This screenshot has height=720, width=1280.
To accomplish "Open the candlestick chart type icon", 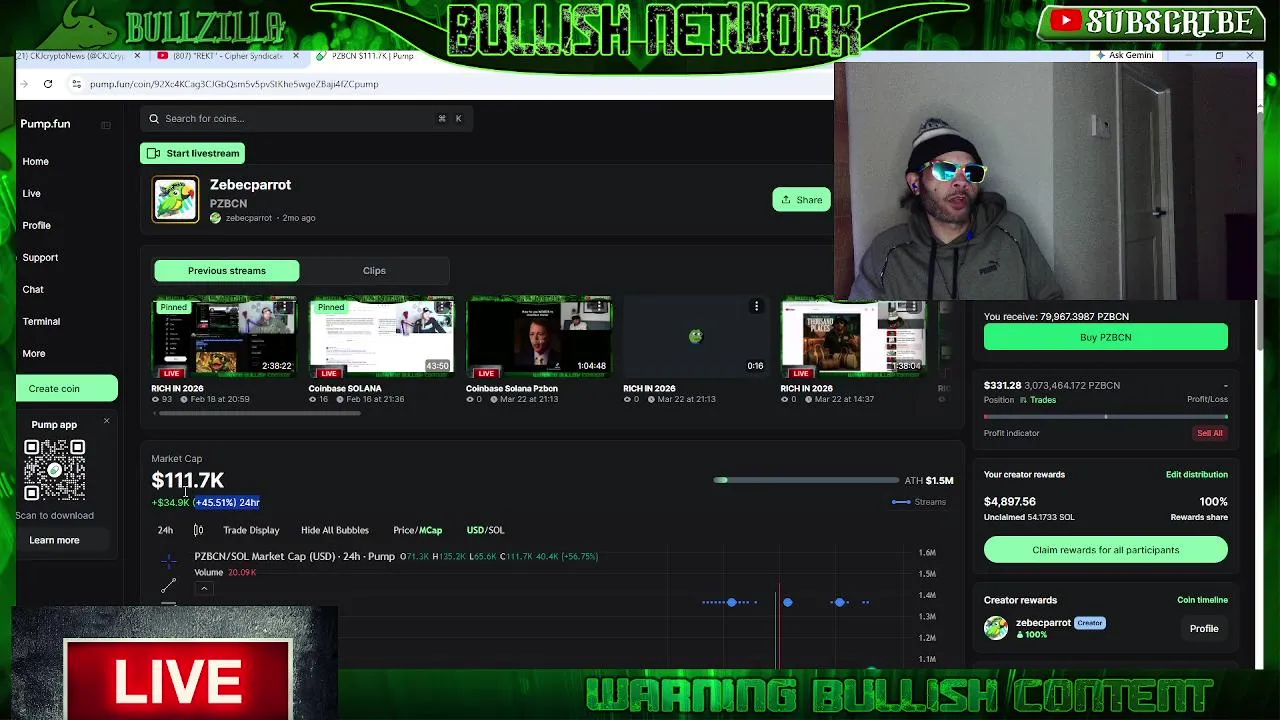I will coord(198,530).
